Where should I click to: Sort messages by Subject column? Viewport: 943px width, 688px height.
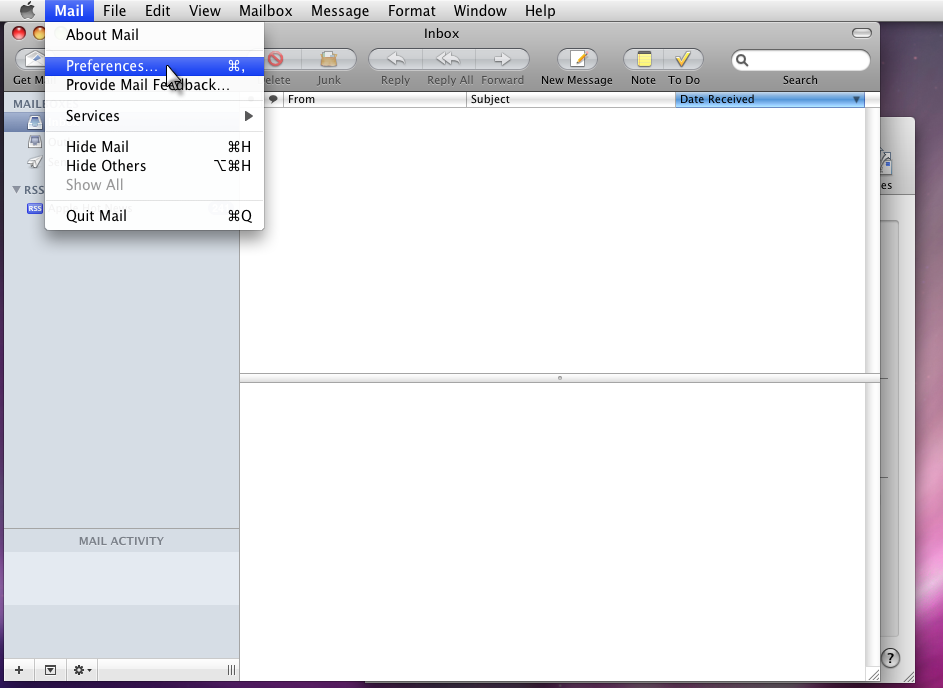(x=570, y=99)
